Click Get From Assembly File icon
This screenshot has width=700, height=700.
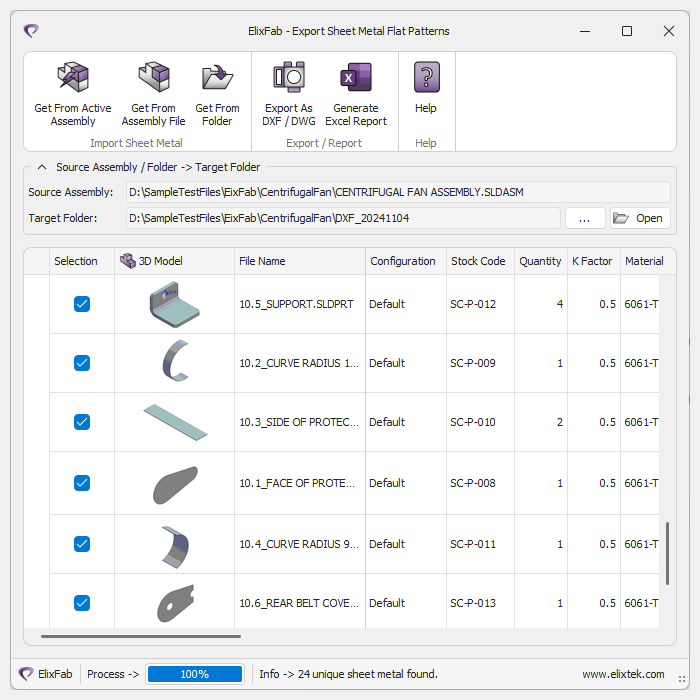(154, 77)
